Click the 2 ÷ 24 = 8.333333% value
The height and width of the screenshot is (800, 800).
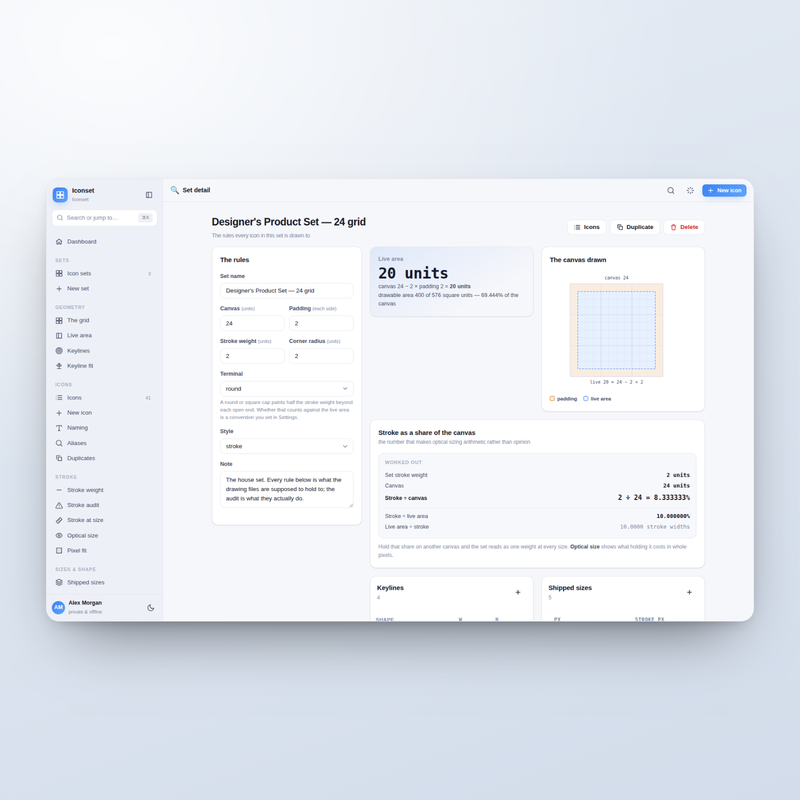click(x=654, y=497)
